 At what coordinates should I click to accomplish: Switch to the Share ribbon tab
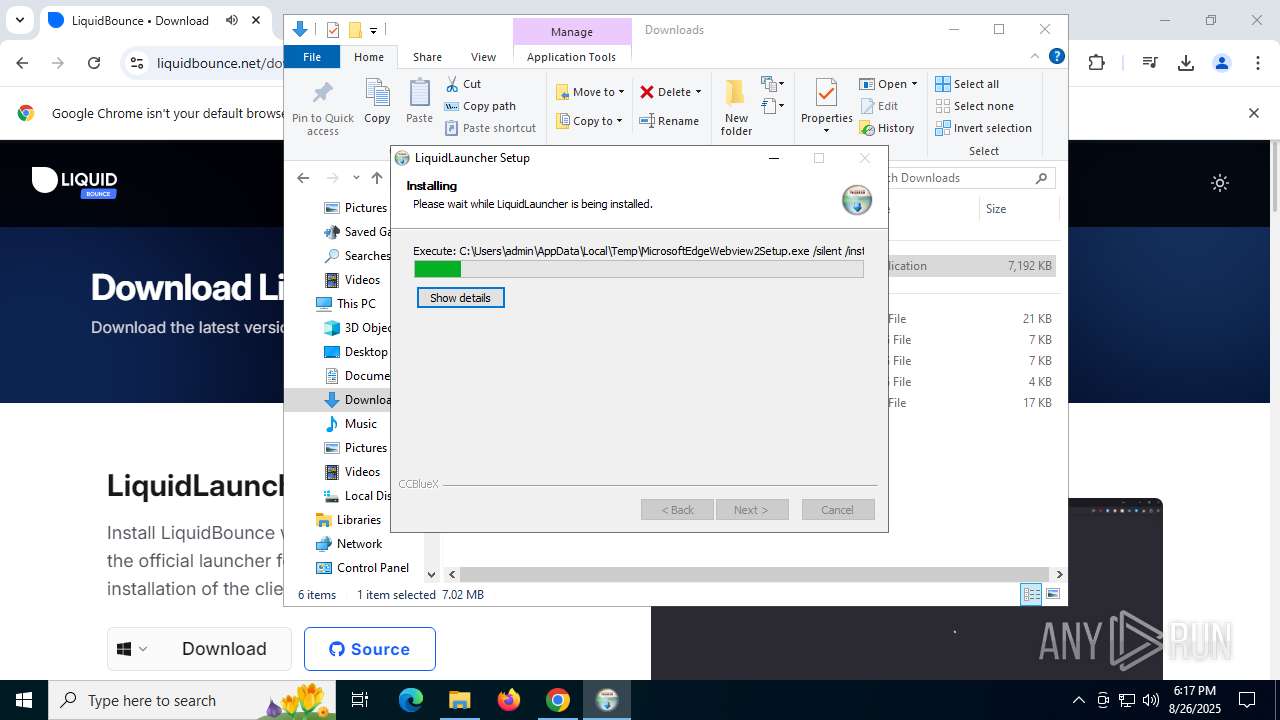[x=427, y=57]
